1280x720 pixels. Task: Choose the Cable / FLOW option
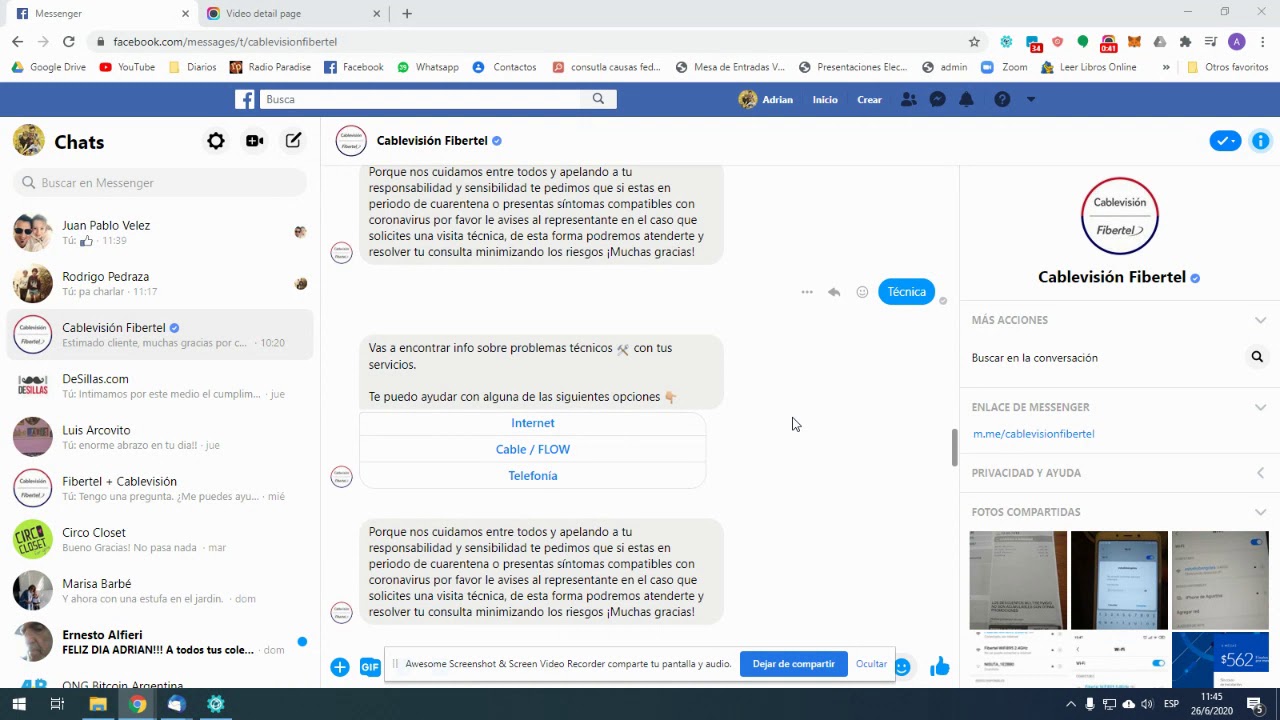(x=533, y=449)
